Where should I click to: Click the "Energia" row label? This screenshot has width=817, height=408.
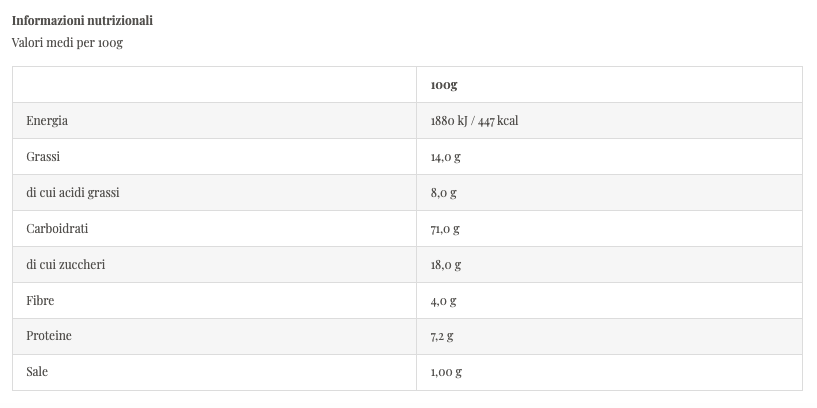(x=47, y=121)
